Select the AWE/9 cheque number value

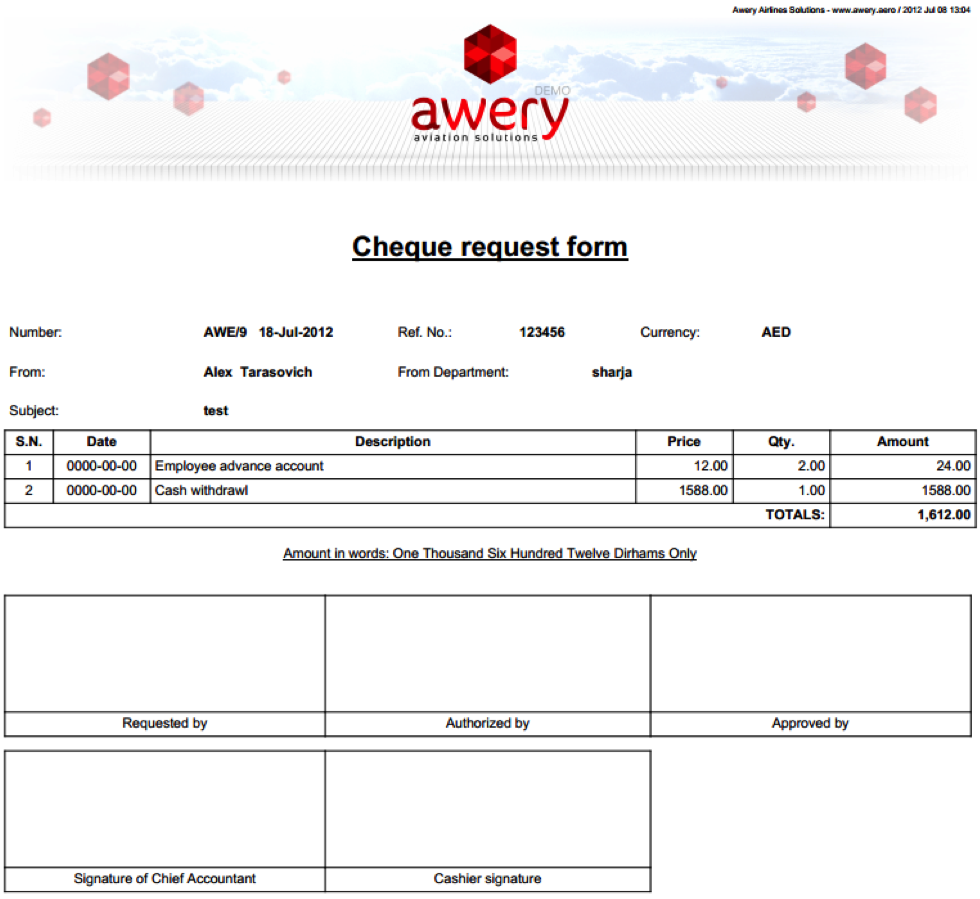pos(225,332)
